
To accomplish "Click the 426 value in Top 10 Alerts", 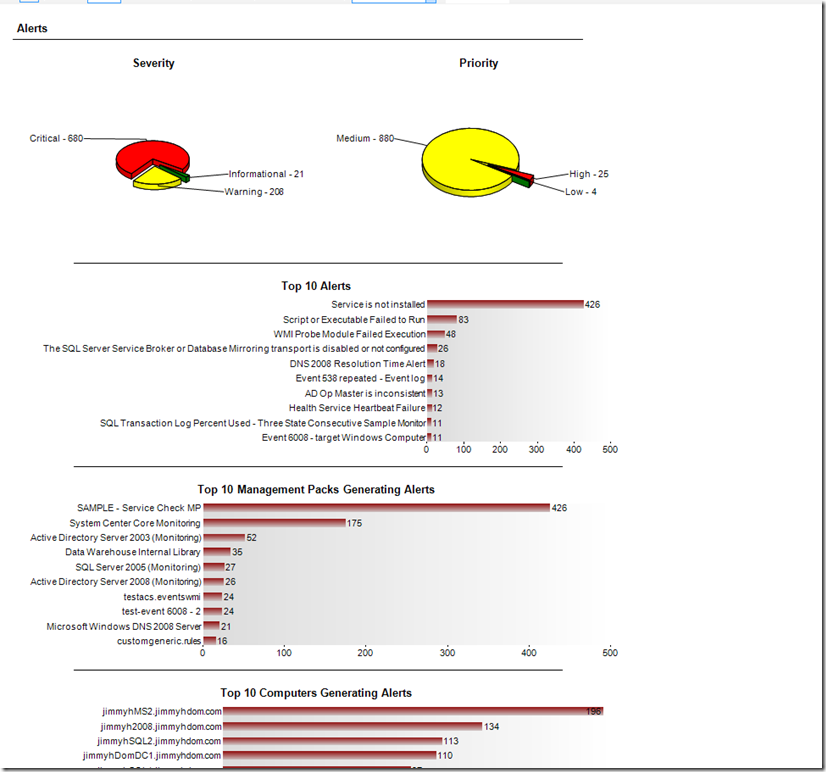I will click(593, 305).
